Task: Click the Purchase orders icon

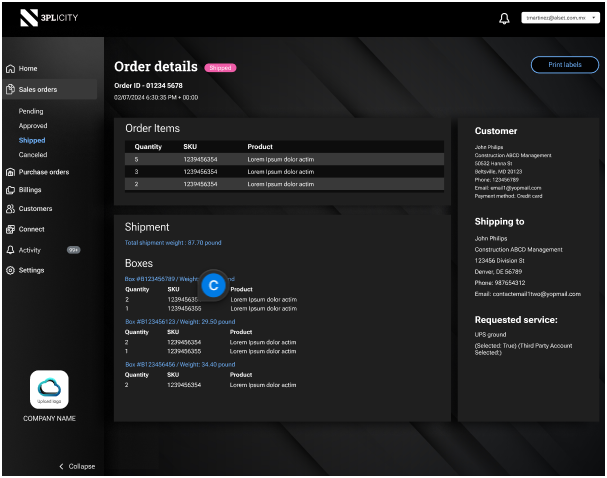Action: 10,172
